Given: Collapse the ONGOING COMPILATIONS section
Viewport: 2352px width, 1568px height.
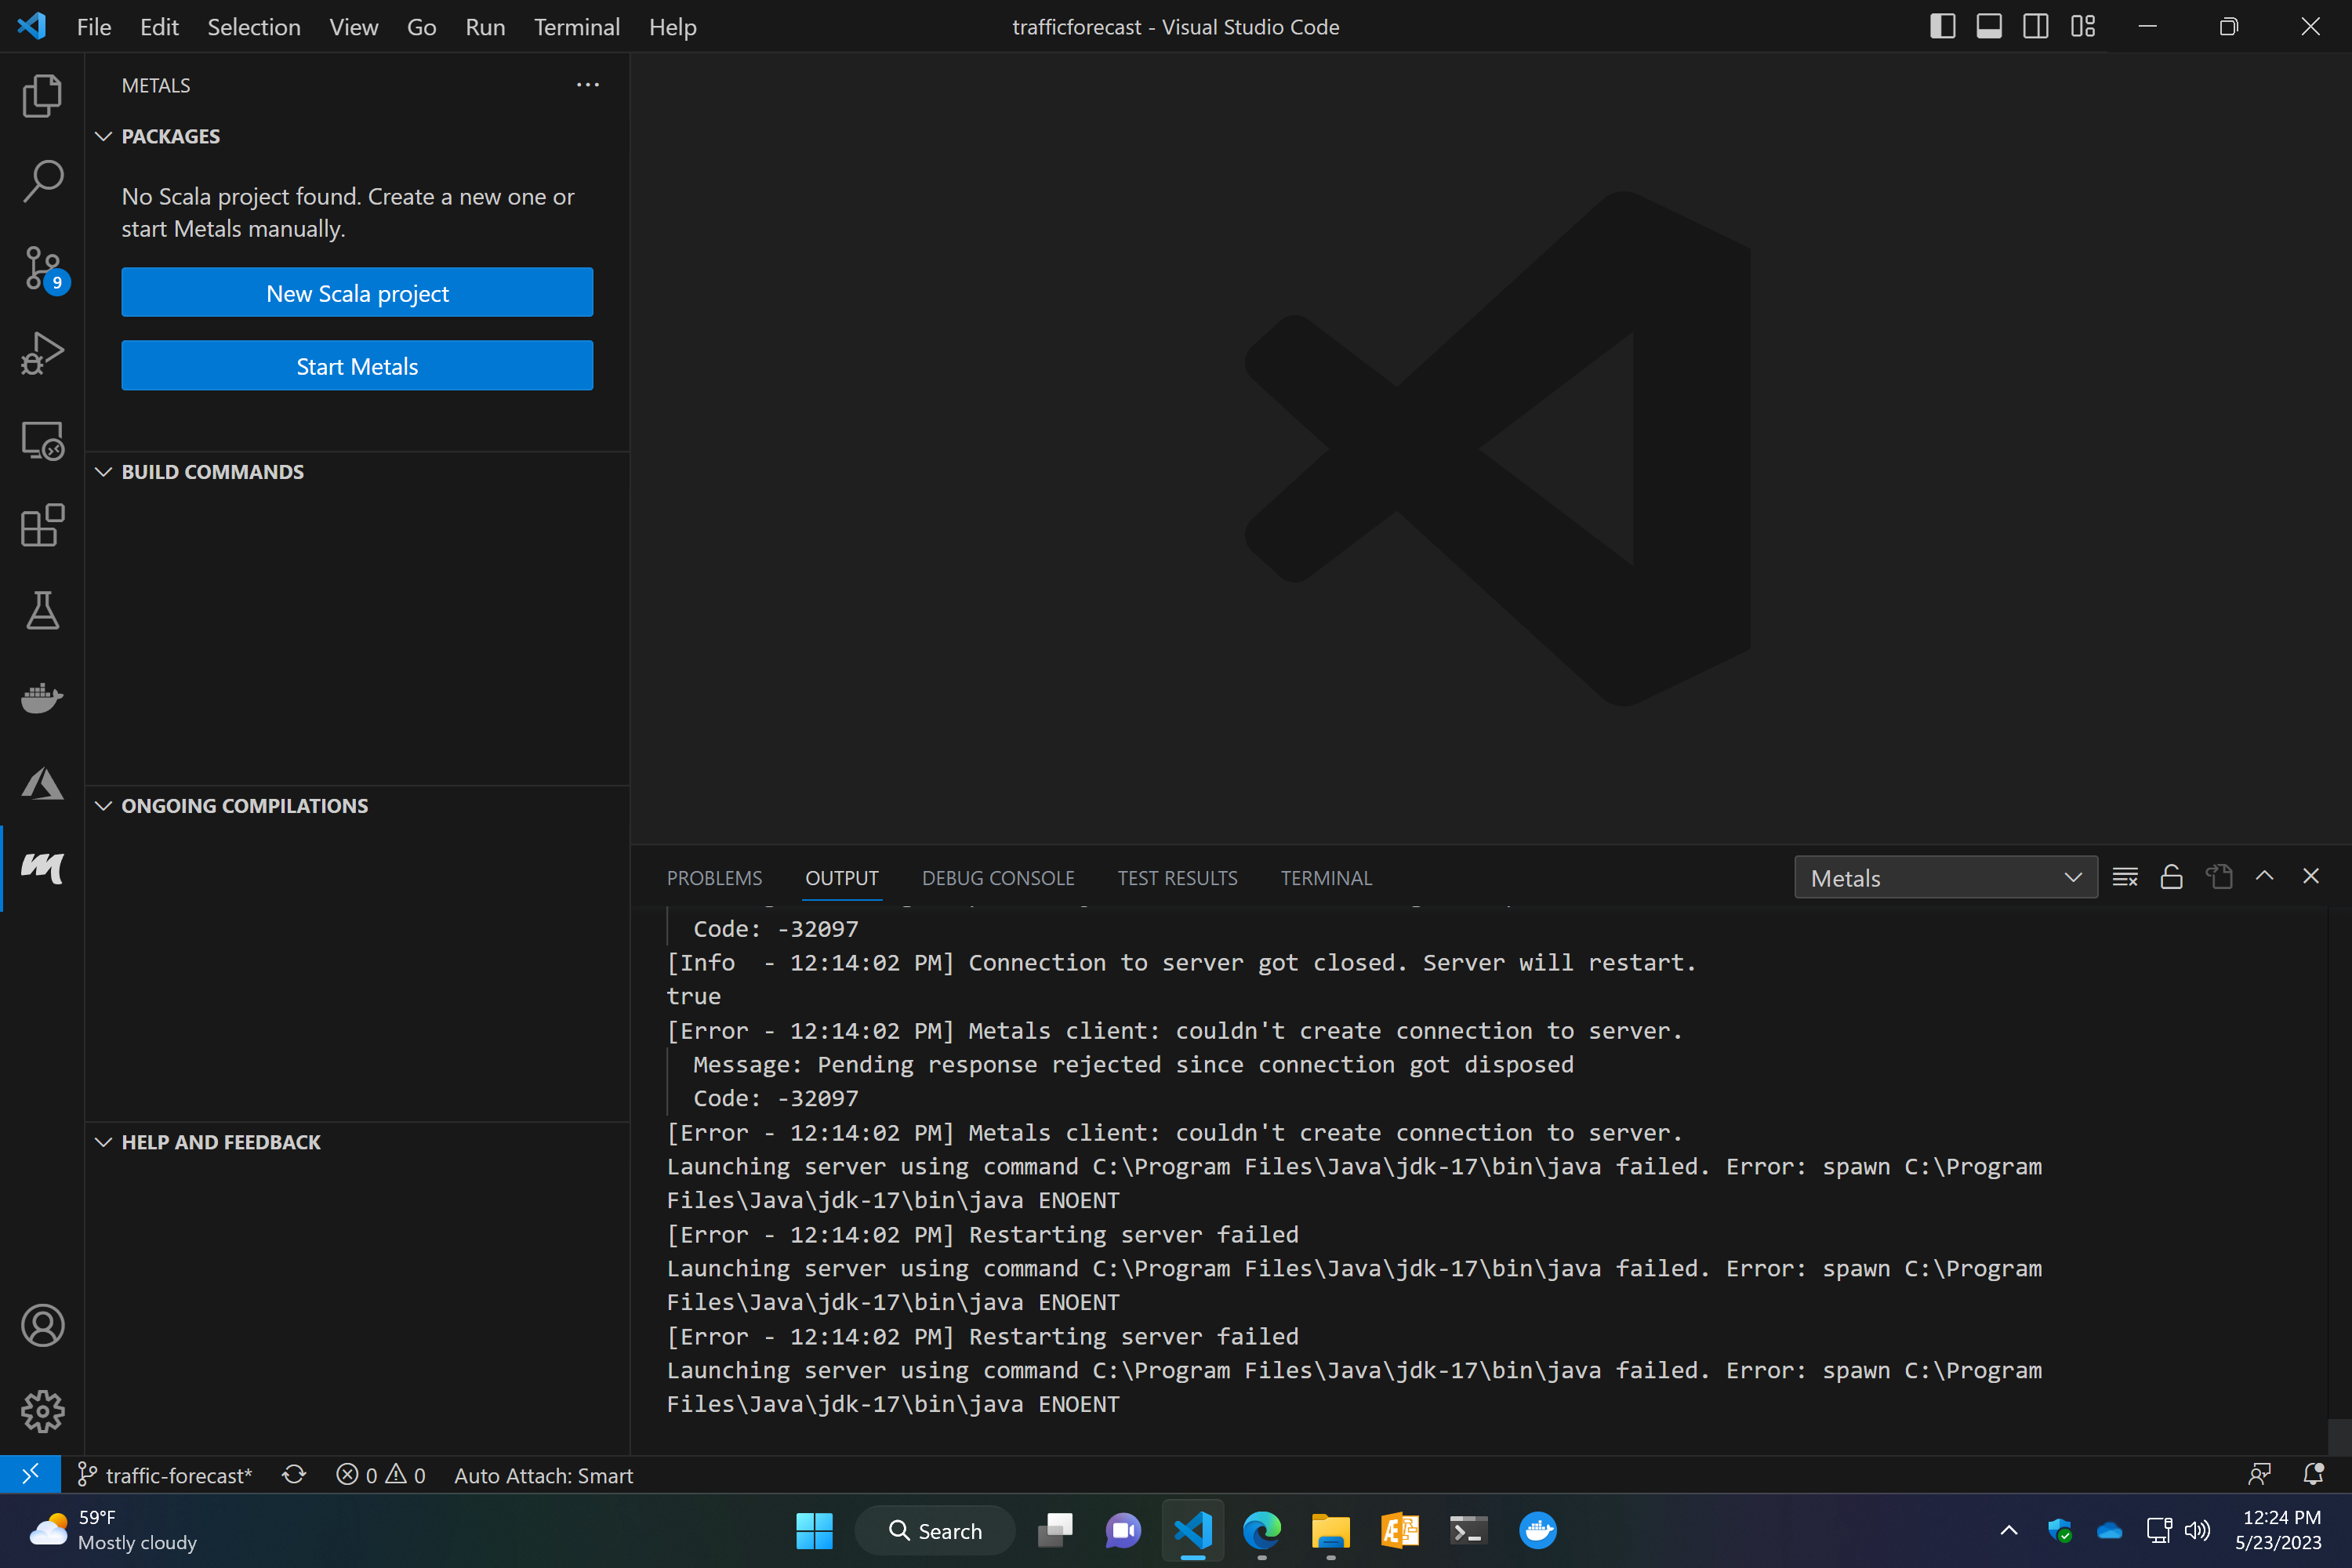Looking at the screenshot, I should 104,805.
